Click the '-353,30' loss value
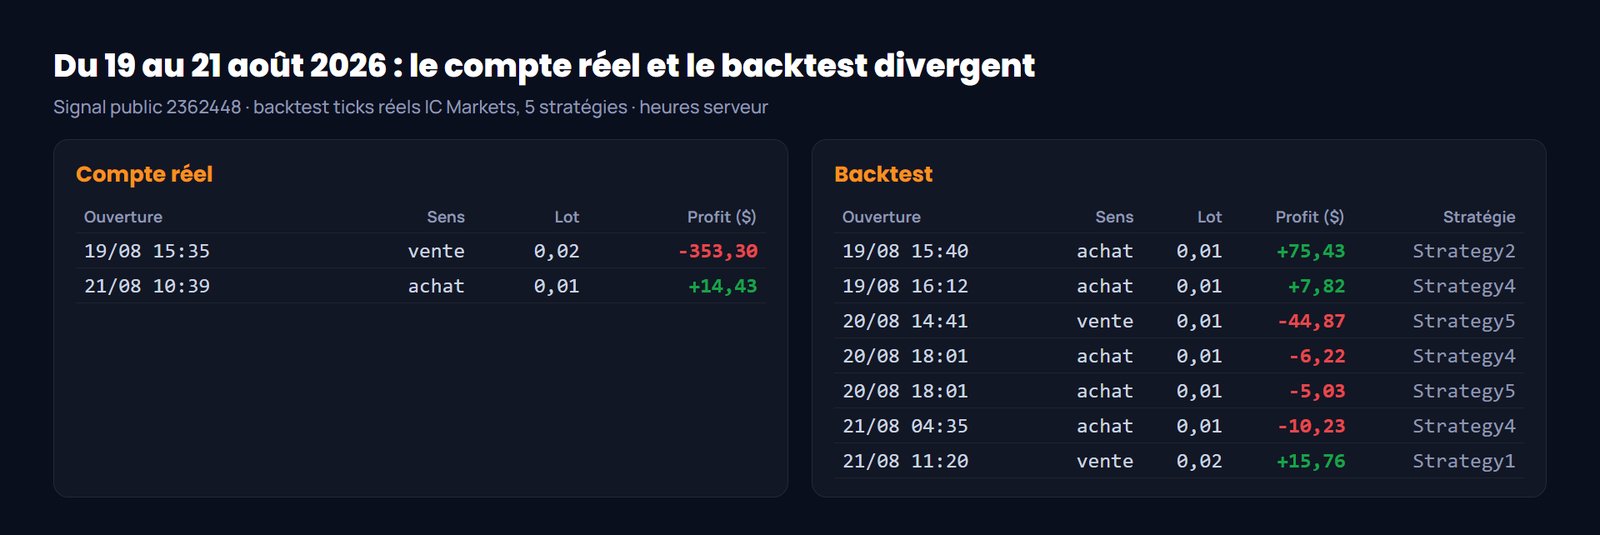Viewport: 1600px width, 535px height. point(718,251)
